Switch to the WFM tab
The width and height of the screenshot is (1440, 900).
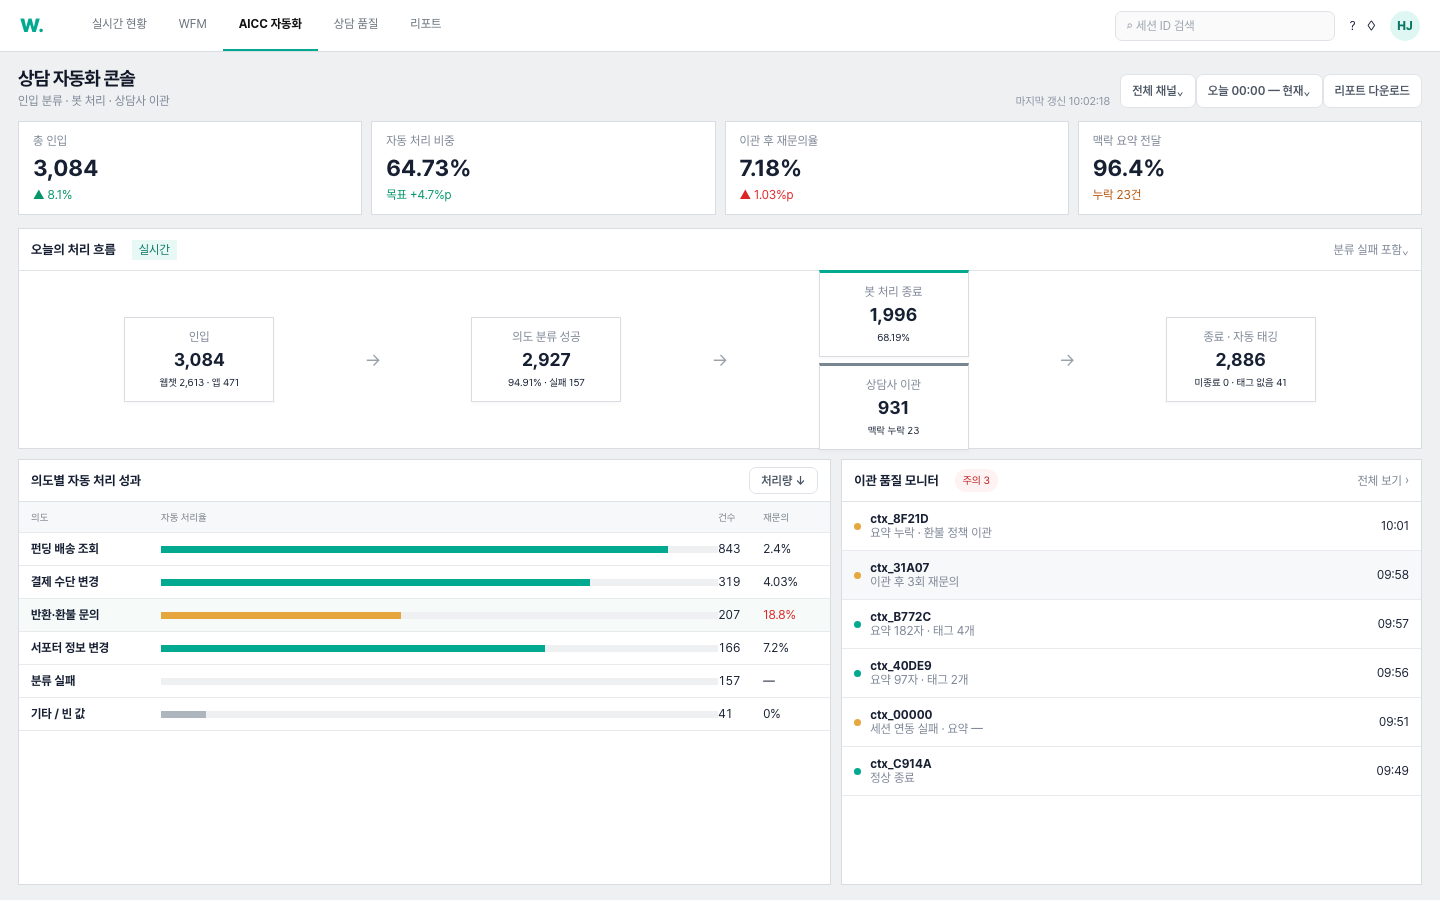tap(193, 24)
